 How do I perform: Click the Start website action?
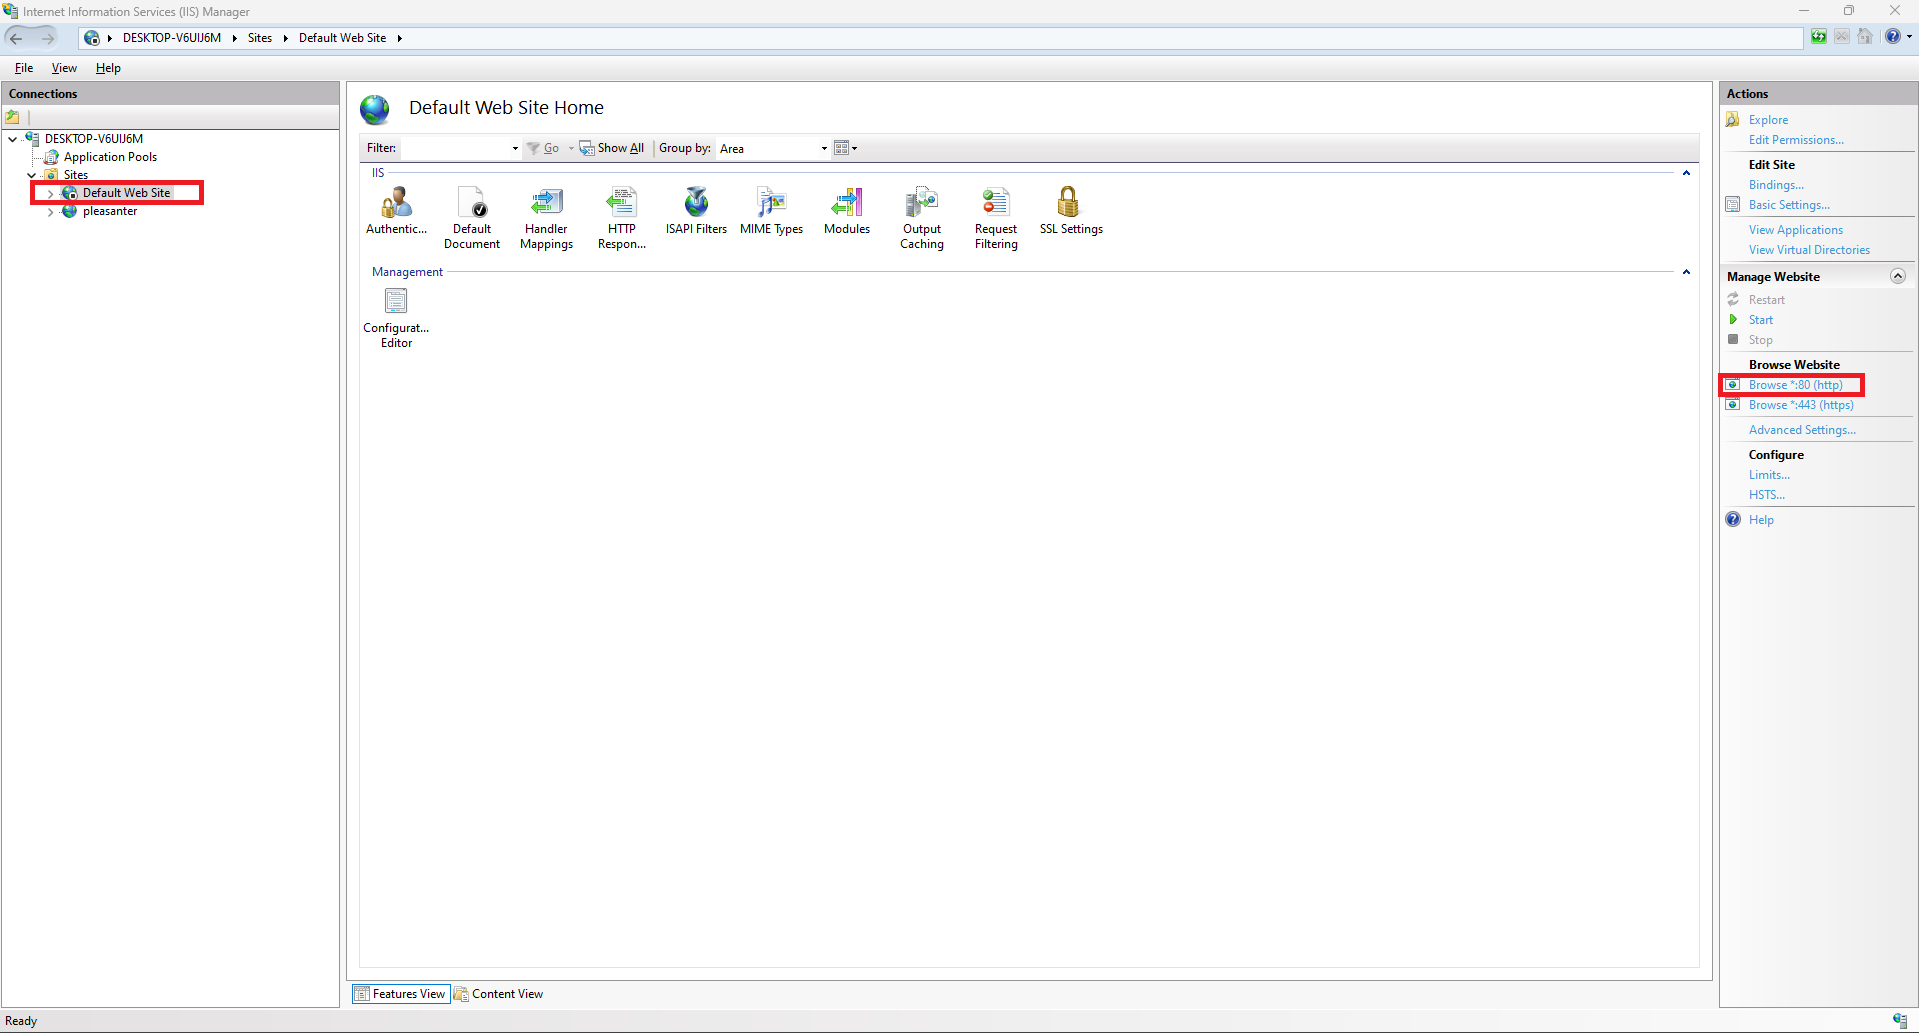[1760, 320]
